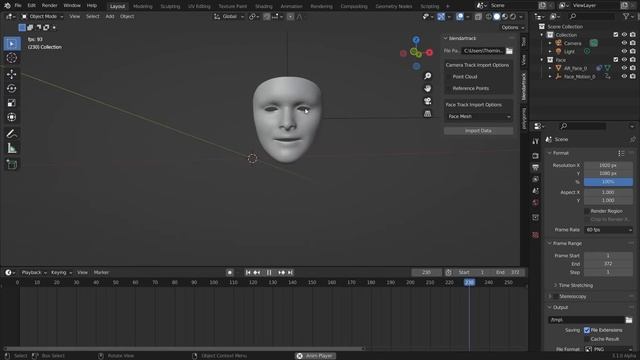640x360 pixels.
Task: Enable Point Cloud import option
Action: coord(449,77)
